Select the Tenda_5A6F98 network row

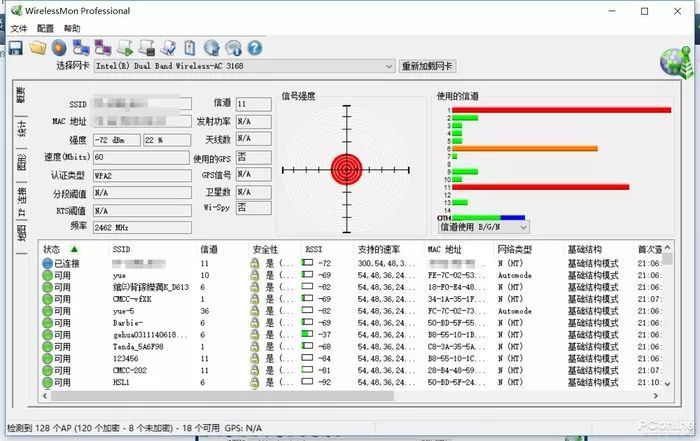coord(138,346)
